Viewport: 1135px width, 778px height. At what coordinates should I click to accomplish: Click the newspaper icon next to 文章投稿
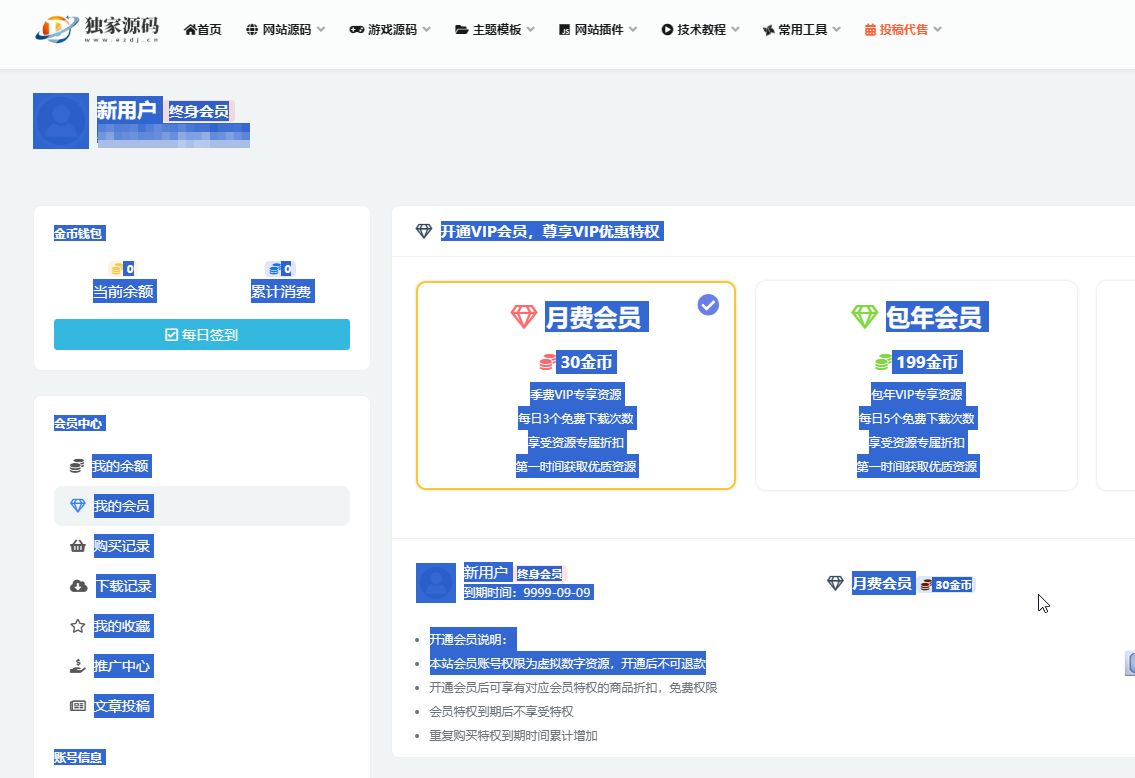click(77, 706)
